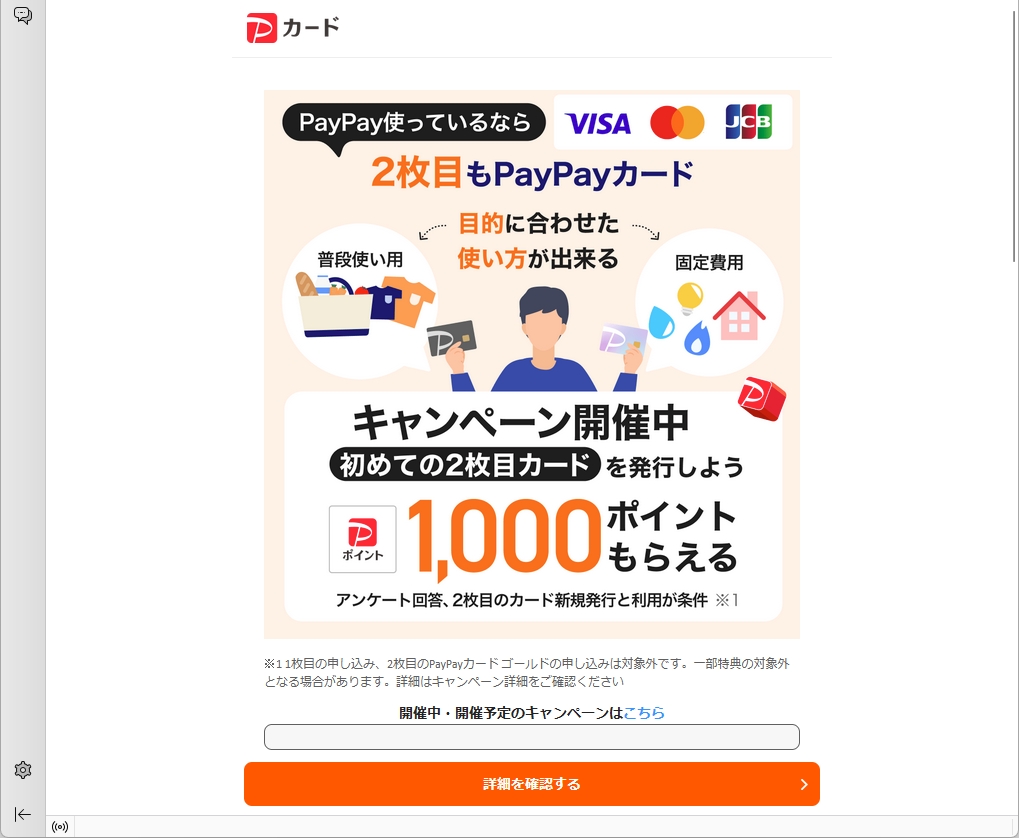The height and width of the screenshot is (838, 1019).
Task: Click the PayPay Card red logo
Action: click(262, 28)
